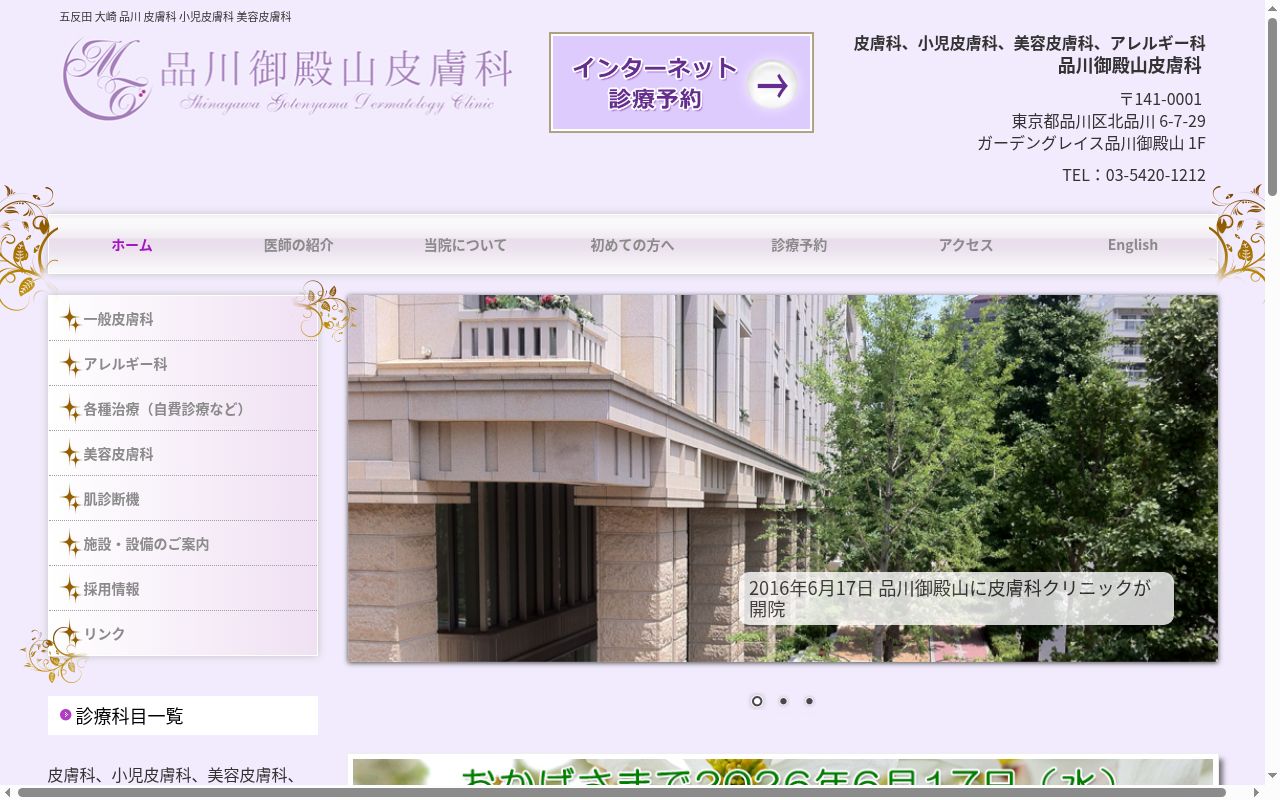This screenshot has height=800, width=1280.
Task: Open 各種治療（自費診療など） sidebar link
Action: click(183, 409)
